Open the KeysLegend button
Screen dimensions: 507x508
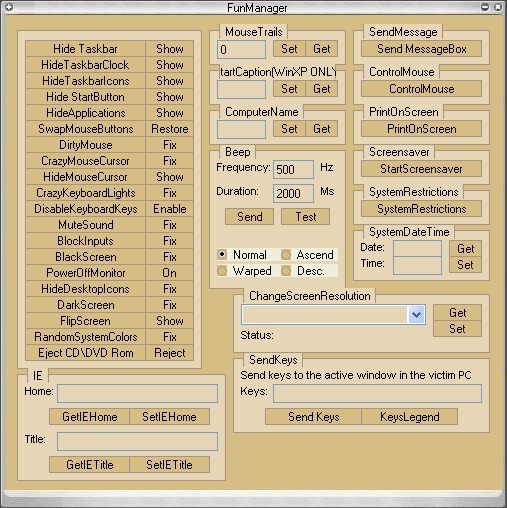click(x=409, y=417)
